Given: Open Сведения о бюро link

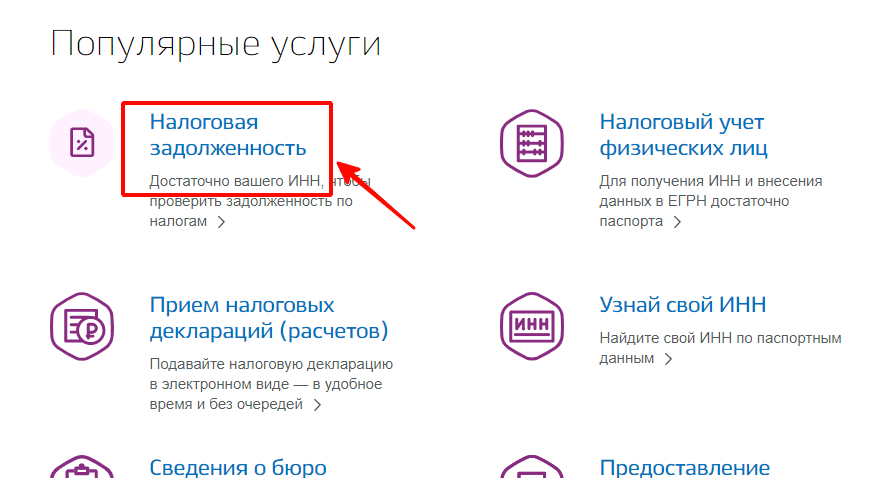Looking at the screenshot, I should pos(238,467).
